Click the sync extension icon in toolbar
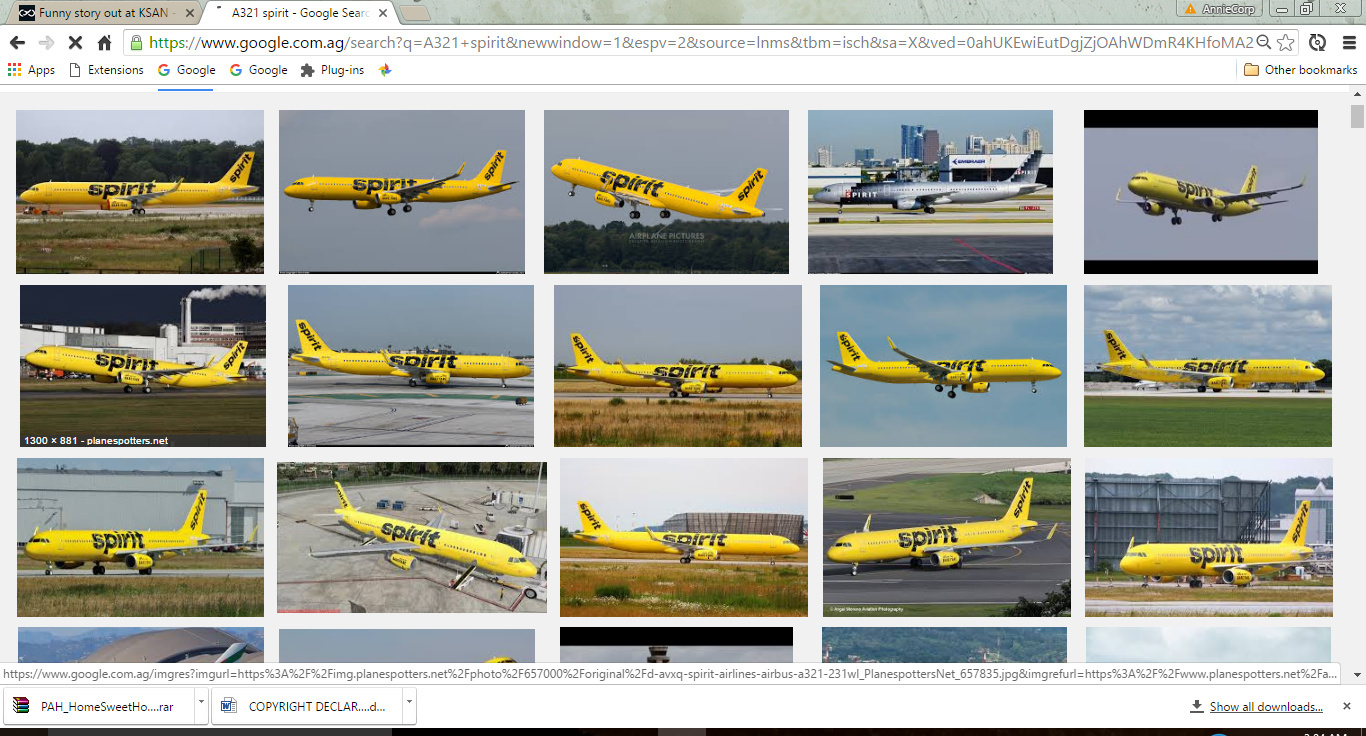The height and width of the screenshot is (736, 1366). [x=1318, y=42]
